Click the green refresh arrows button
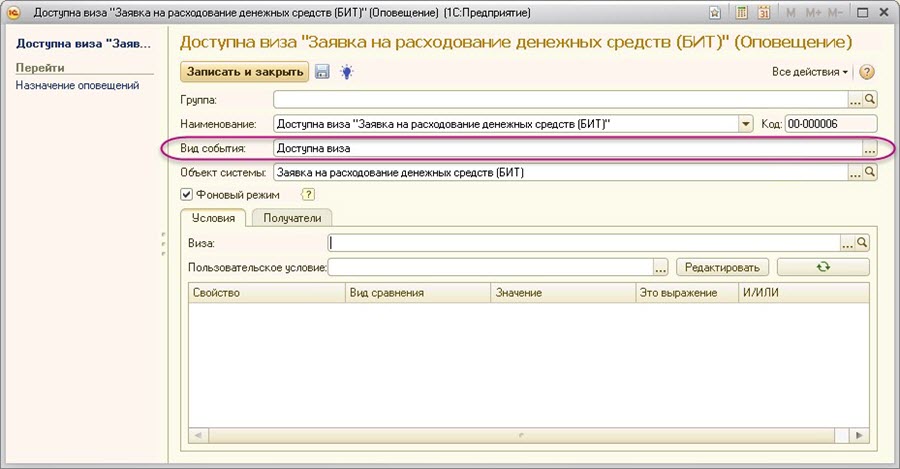The image size is (900, 469). pos(823,267)
